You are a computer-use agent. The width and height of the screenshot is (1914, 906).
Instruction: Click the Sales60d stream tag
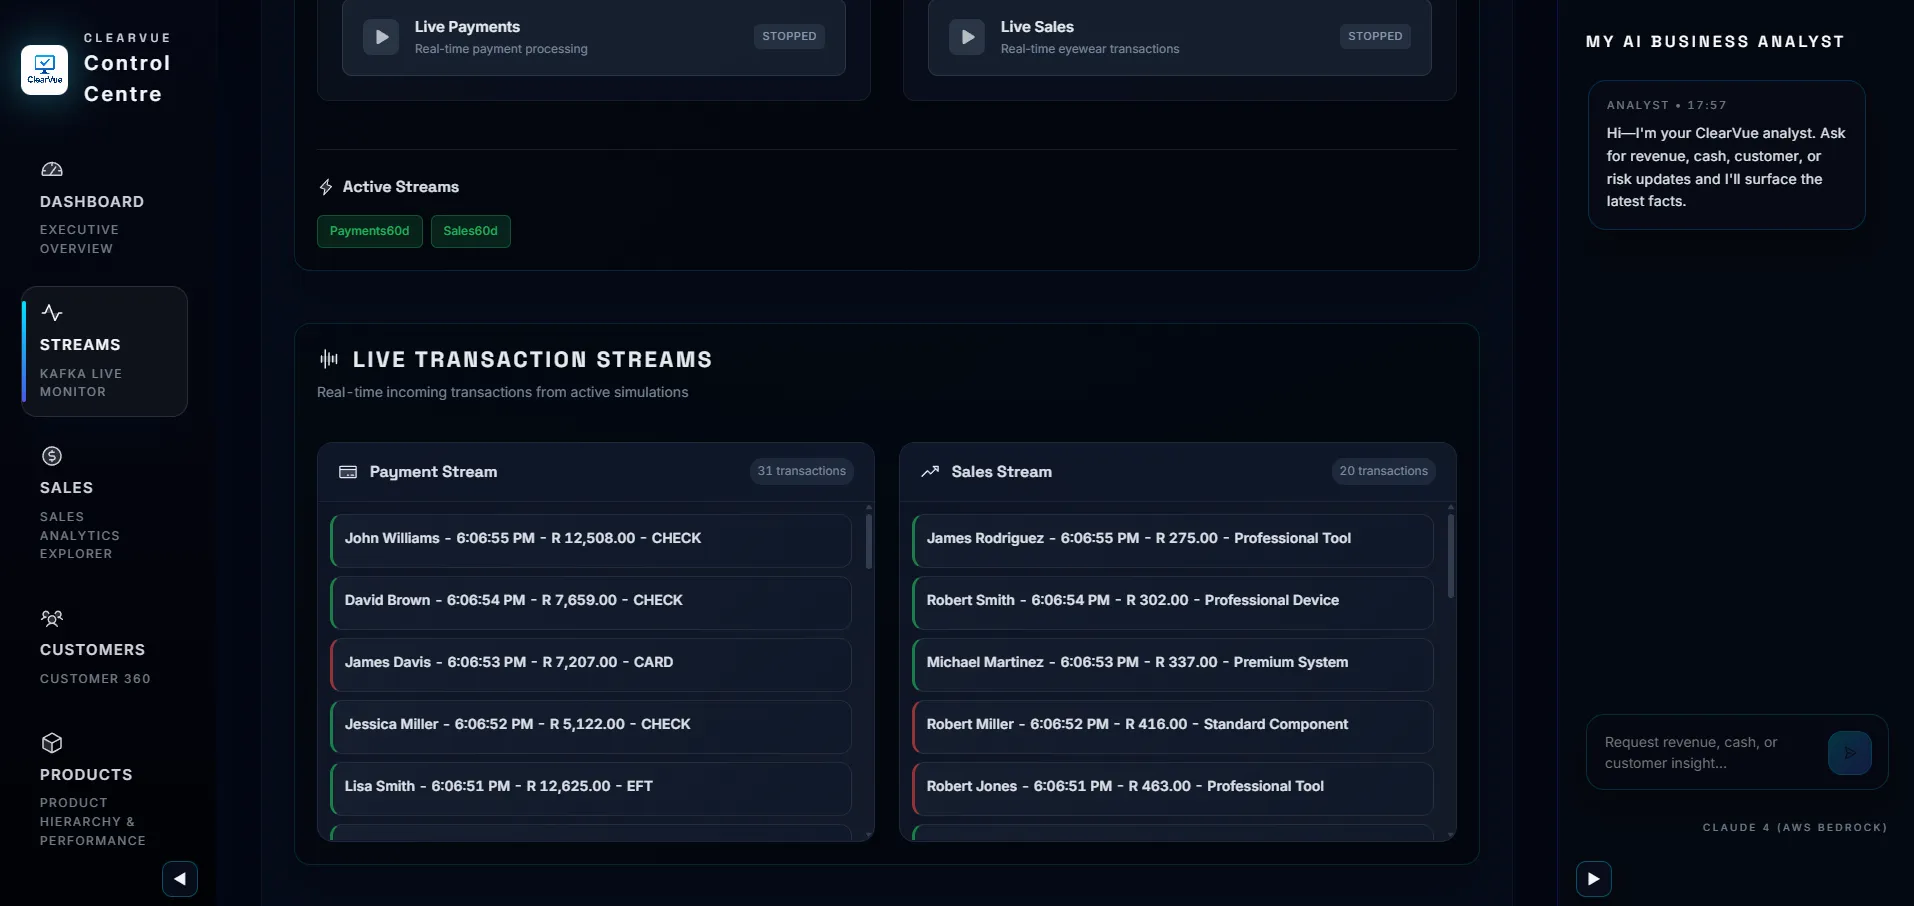[x=471, y=231]
